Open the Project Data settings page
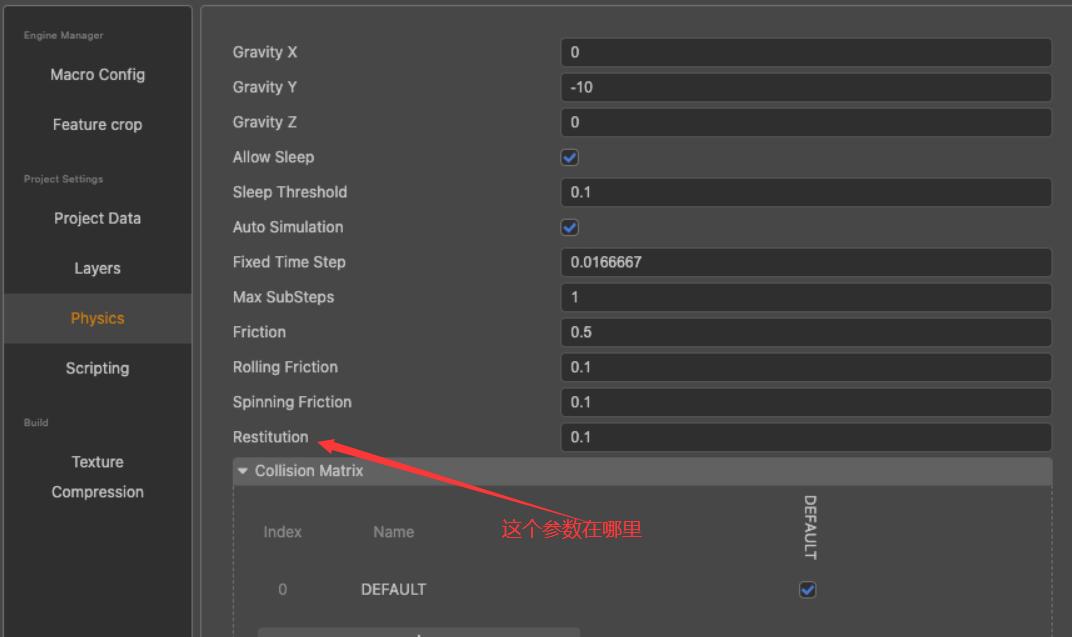Viewport: 1072px width, 637px height. [x=97, y=218]
